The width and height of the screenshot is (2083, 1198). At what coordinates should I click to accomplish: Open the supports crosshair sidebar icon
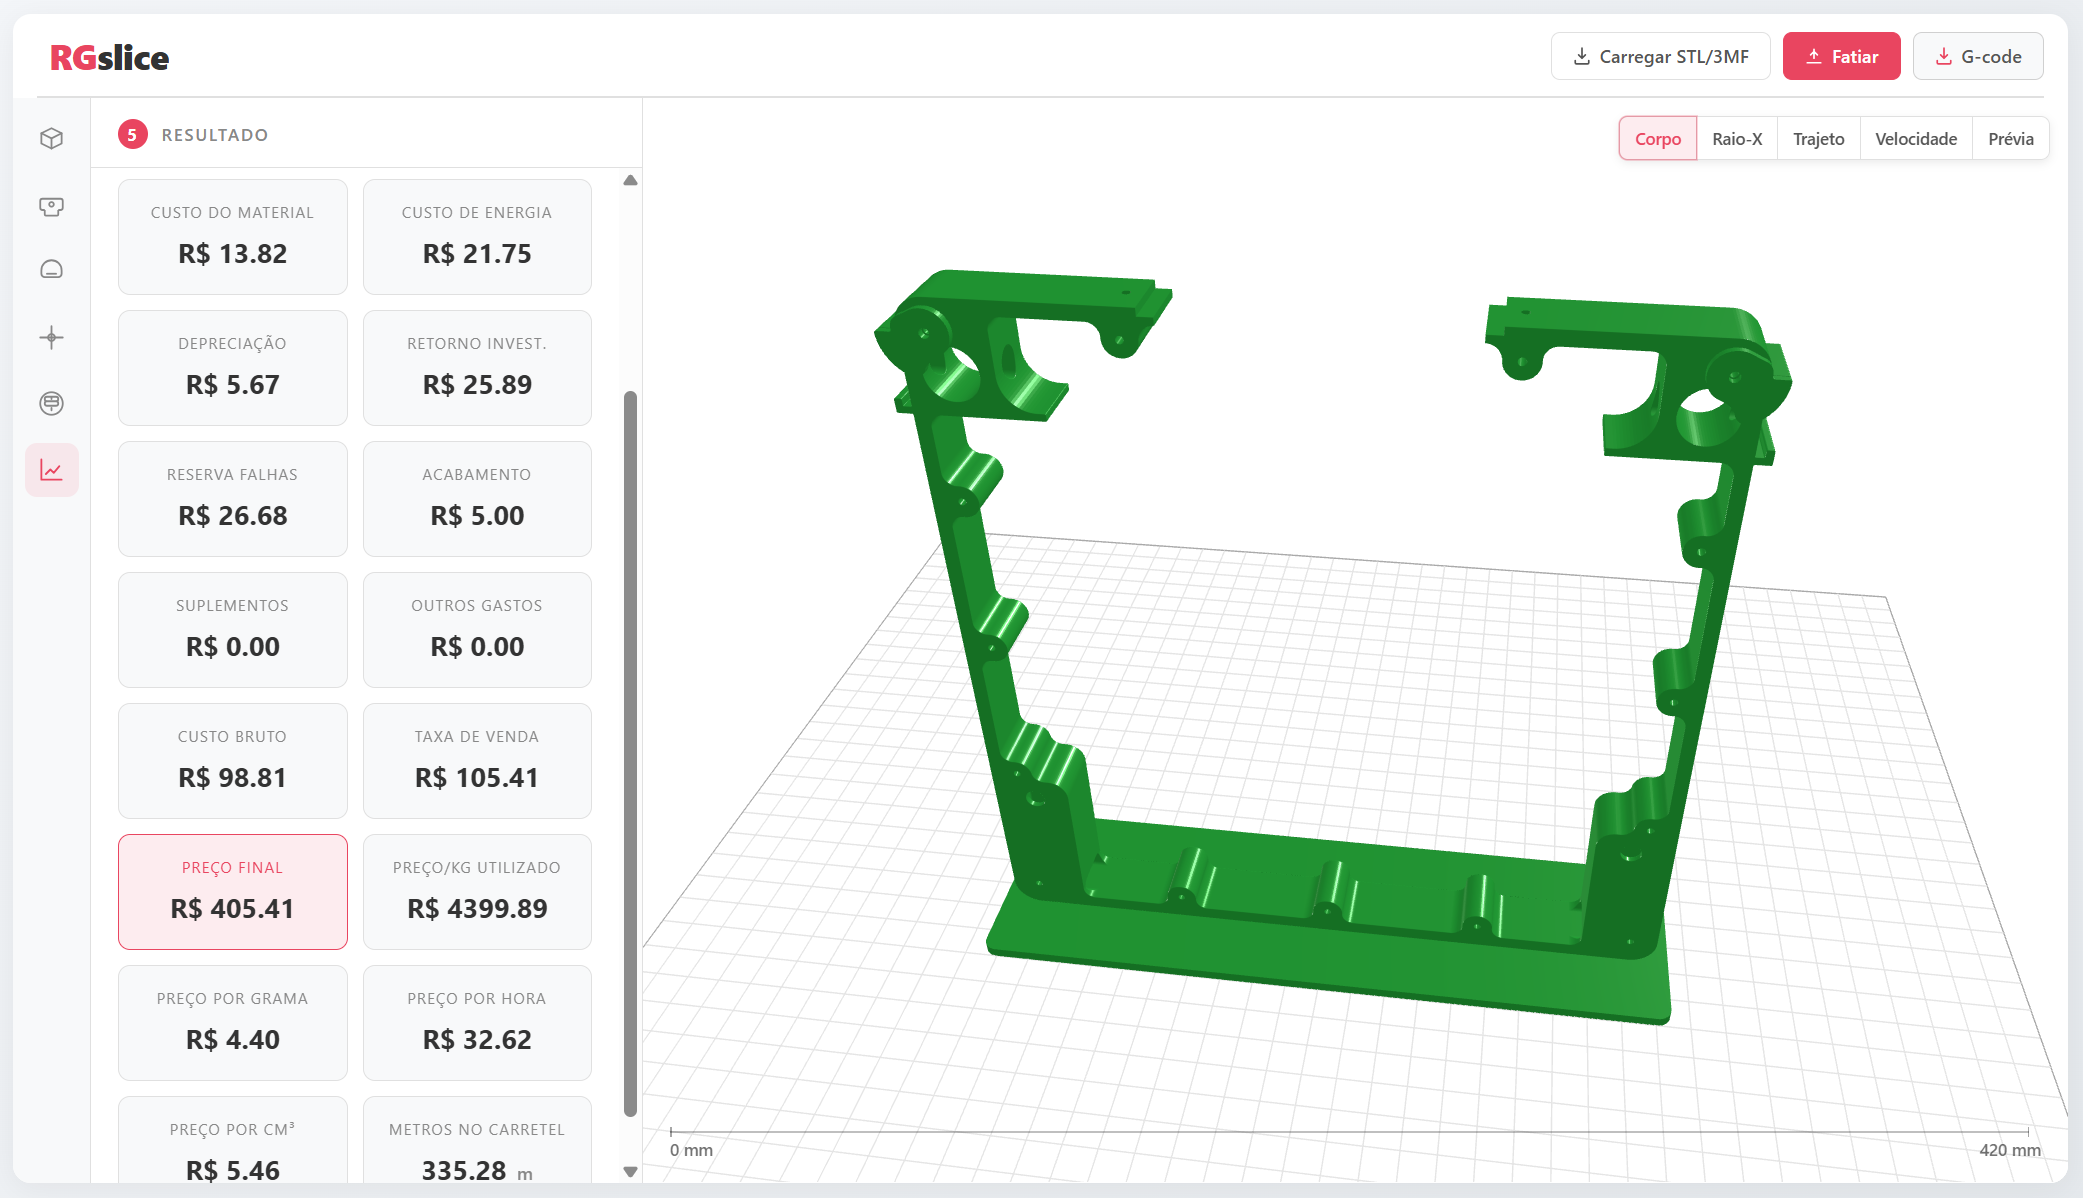point(52,337)
